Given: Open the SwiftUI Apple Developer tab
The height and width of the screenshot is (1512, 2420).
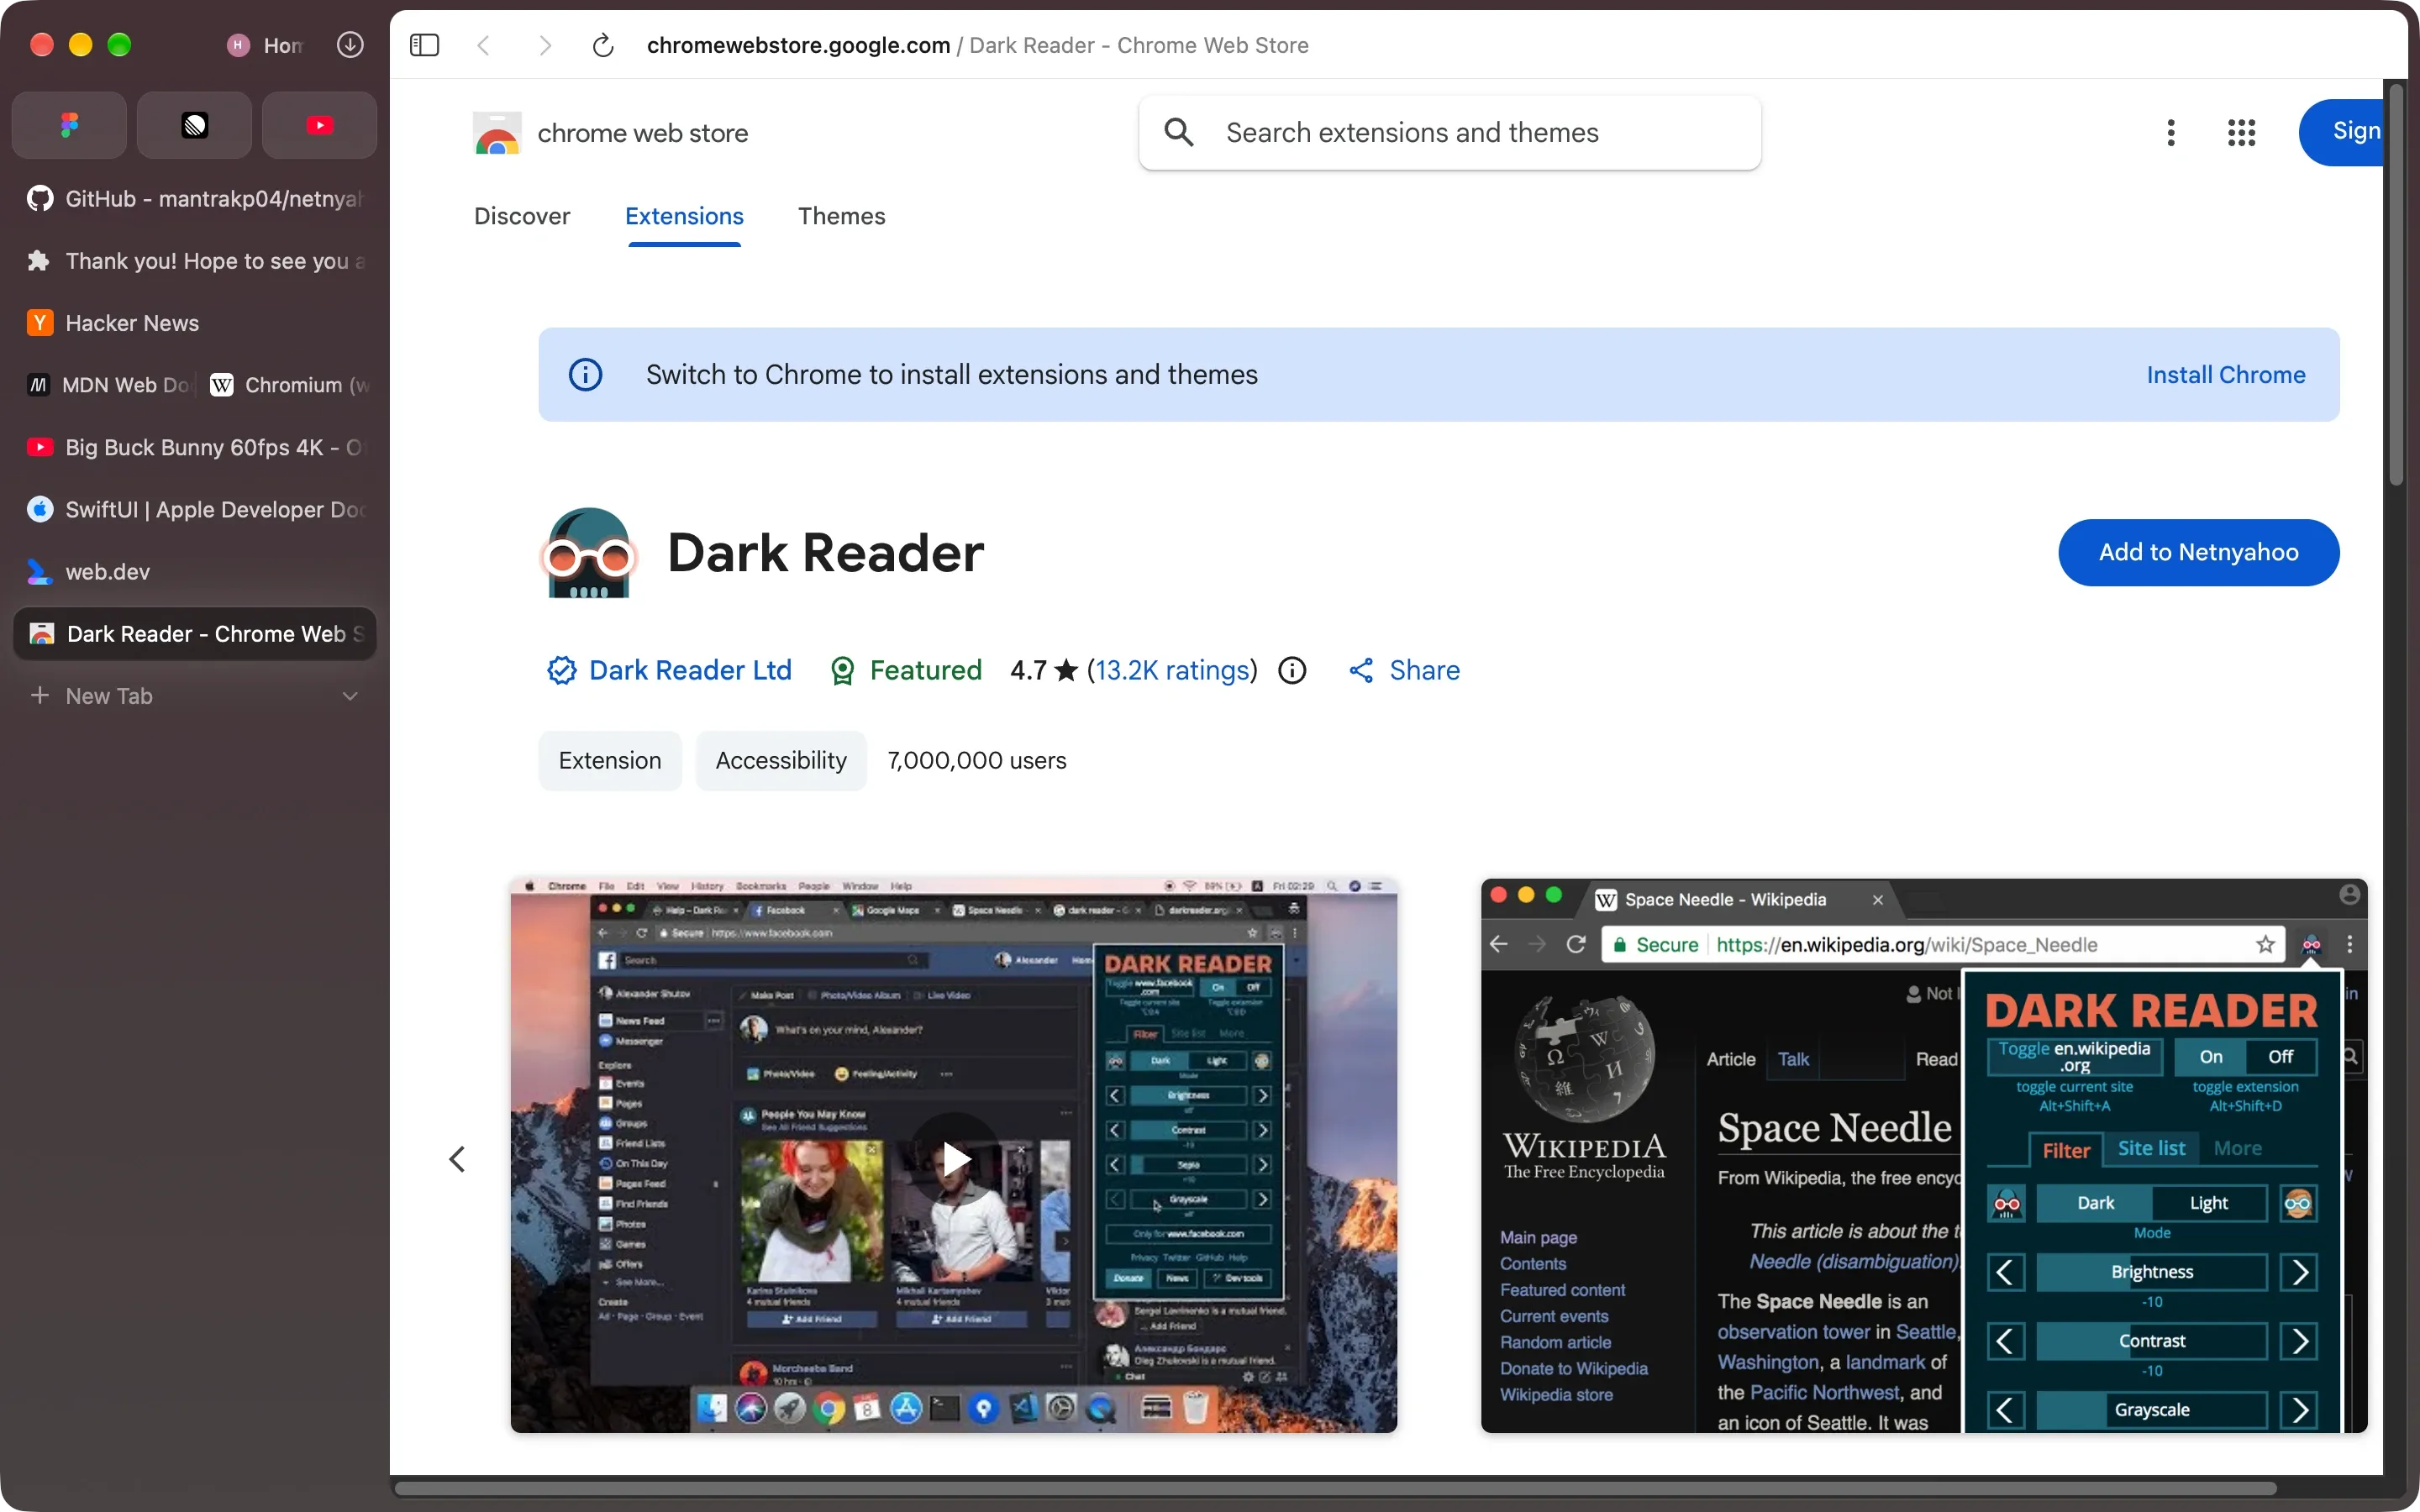Looking at the screenshot, I should click(x=195, y=509).
